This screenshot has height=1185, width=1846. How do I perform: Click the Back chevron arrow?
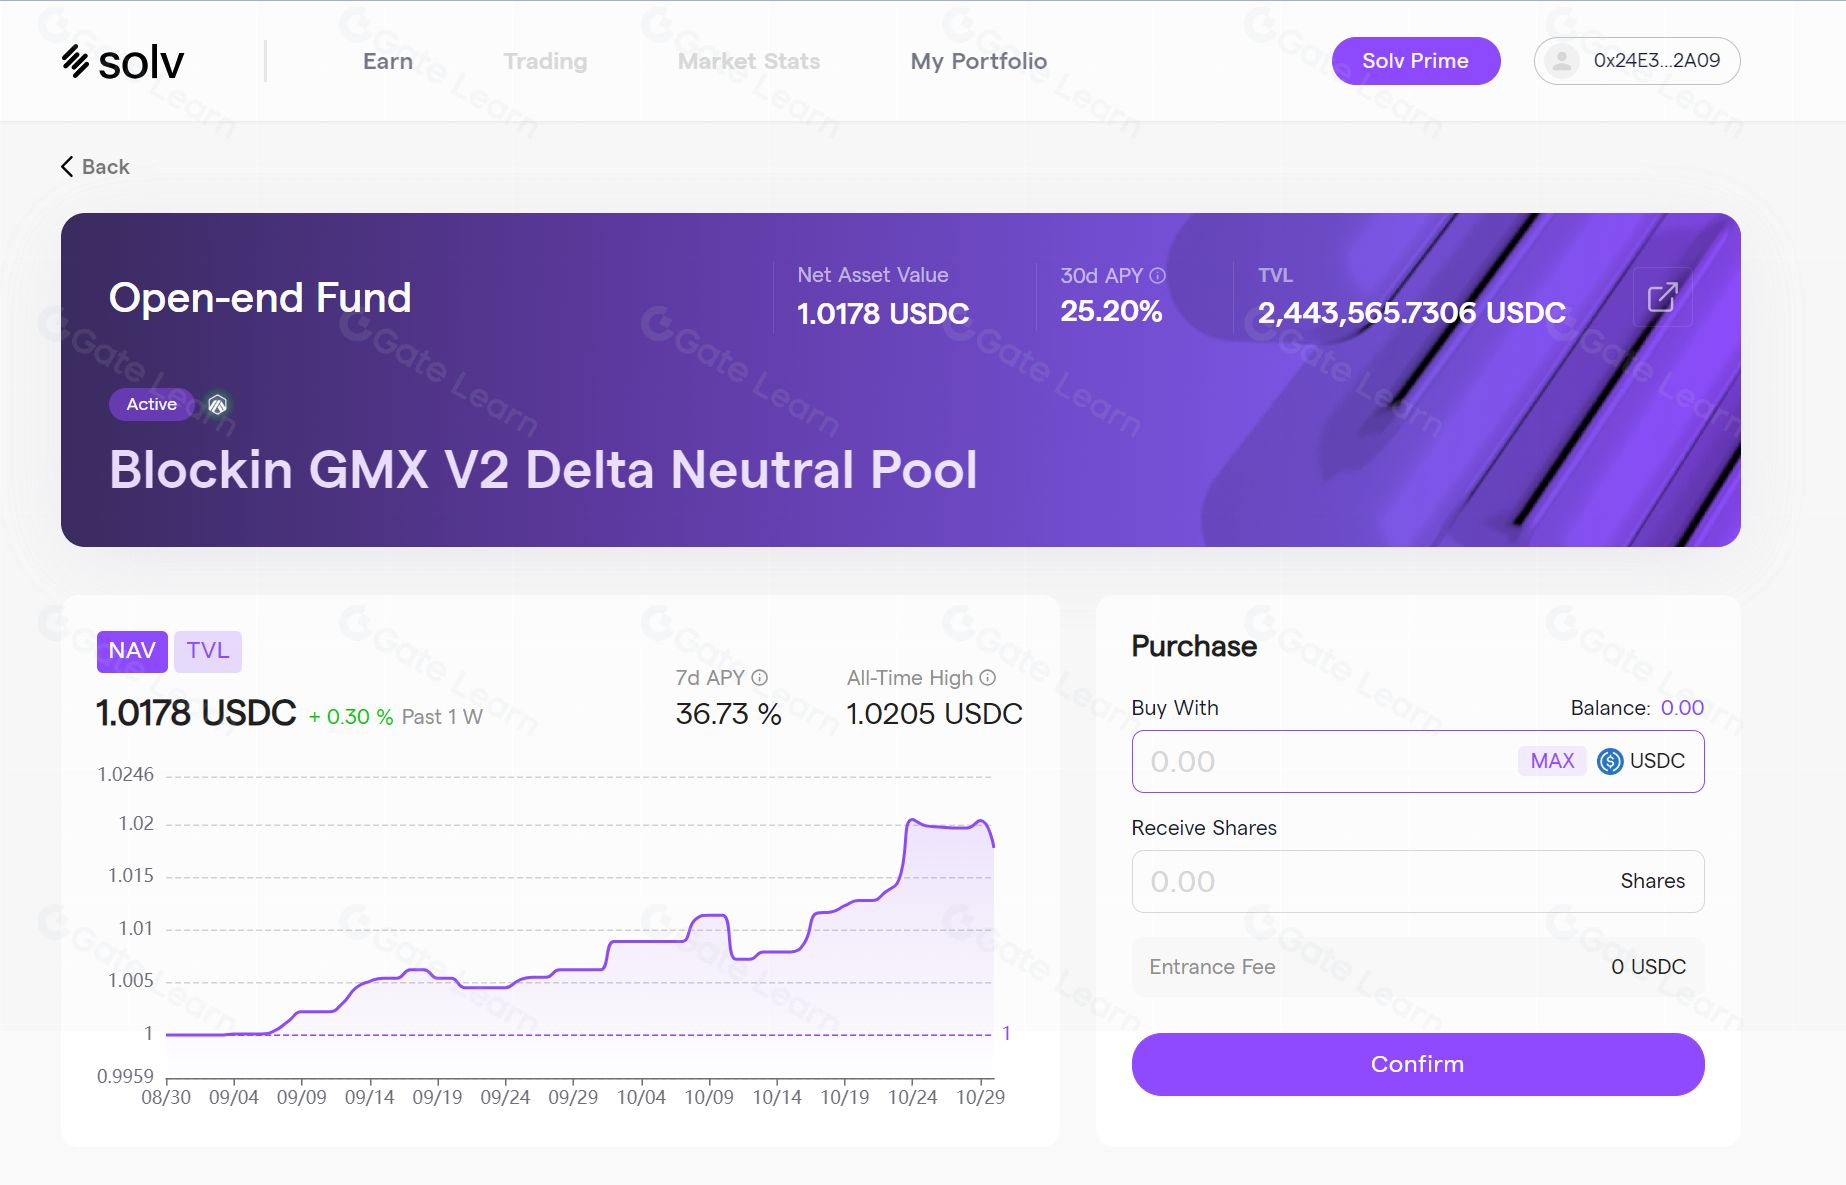(x=67, y=166)
